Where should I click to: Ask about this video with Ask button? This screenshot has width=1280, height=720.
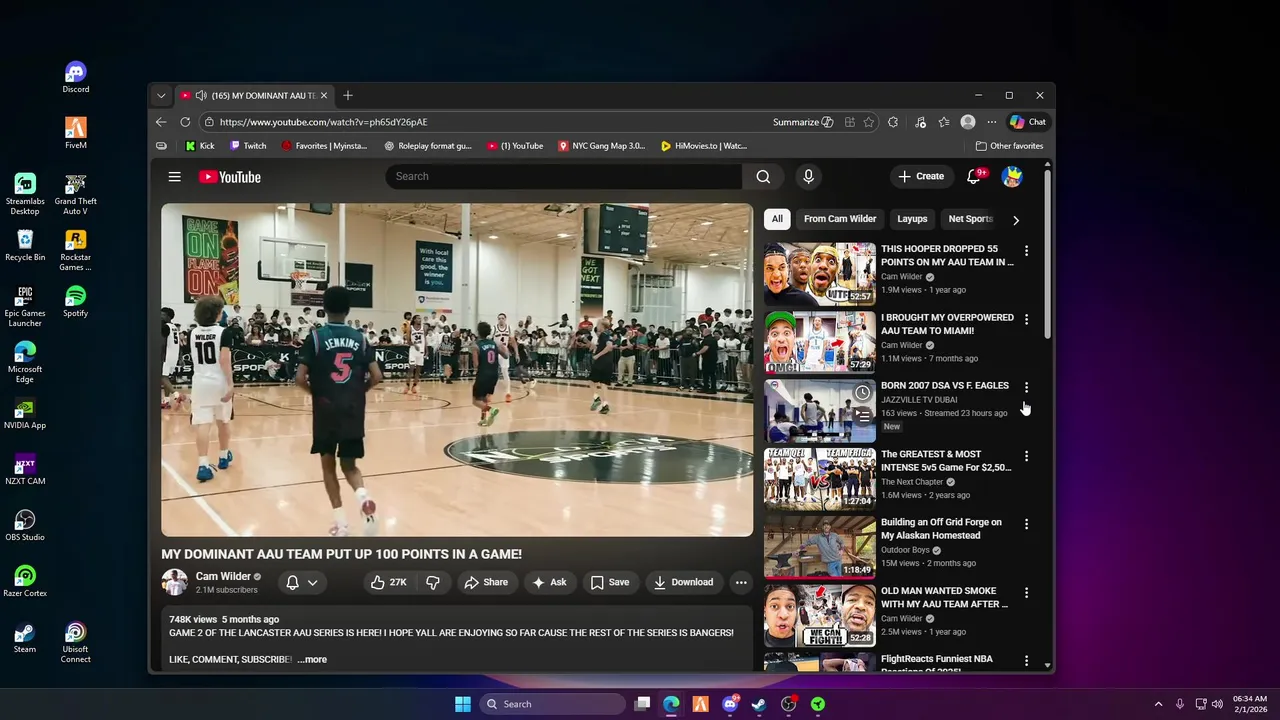[550, 582]
